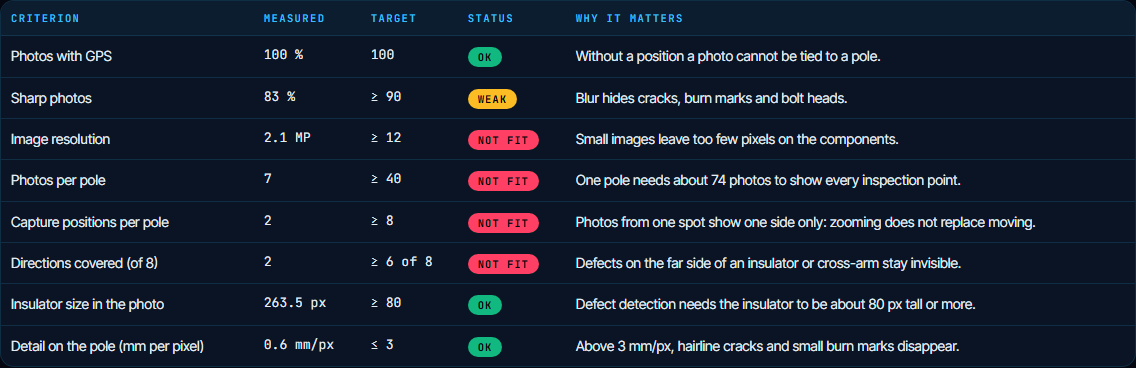Click measured value for Directions covered (of 8)
The image size is (1136, 368).
point(267,261)
